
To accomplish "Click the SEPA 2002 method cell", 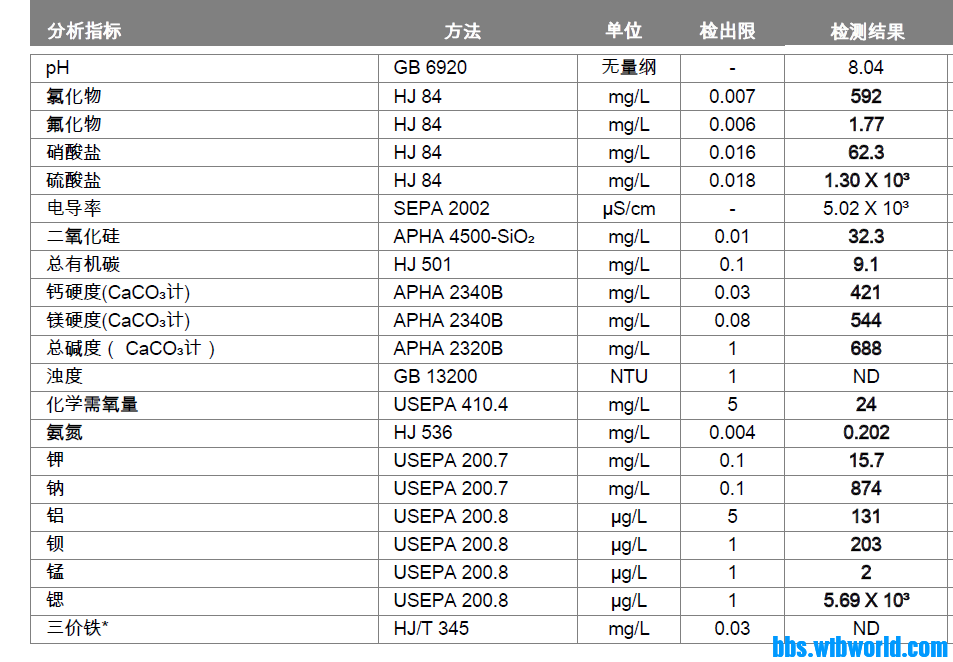I will (441, 209).
